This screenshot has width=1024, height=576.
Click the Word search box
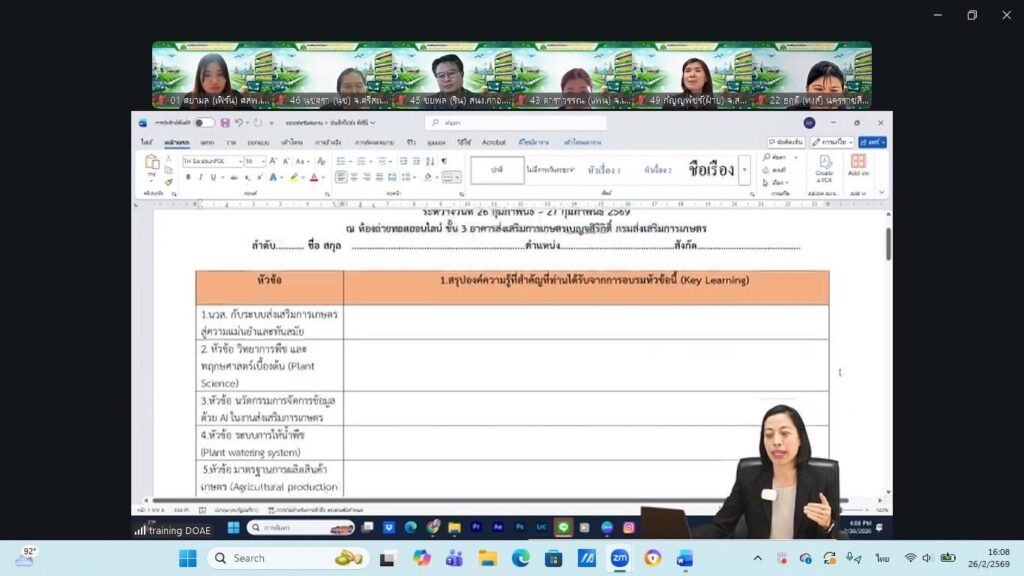pos(487,123)
